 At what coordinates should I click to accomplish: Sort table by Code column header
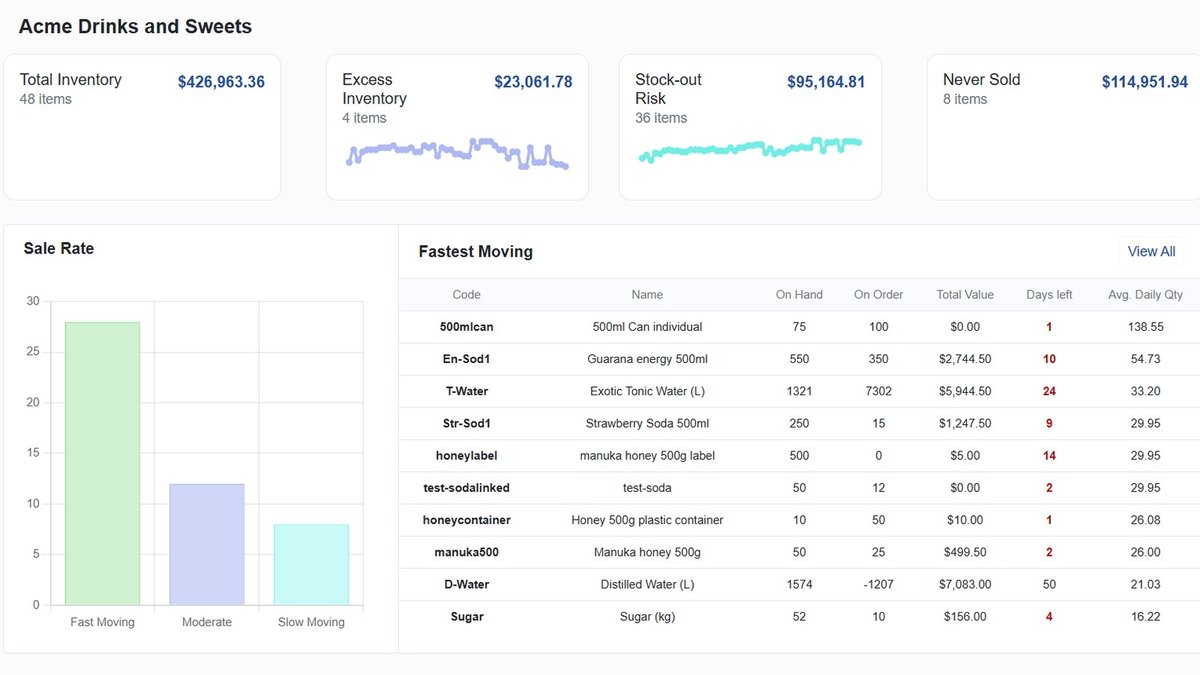tap(466, 295)
